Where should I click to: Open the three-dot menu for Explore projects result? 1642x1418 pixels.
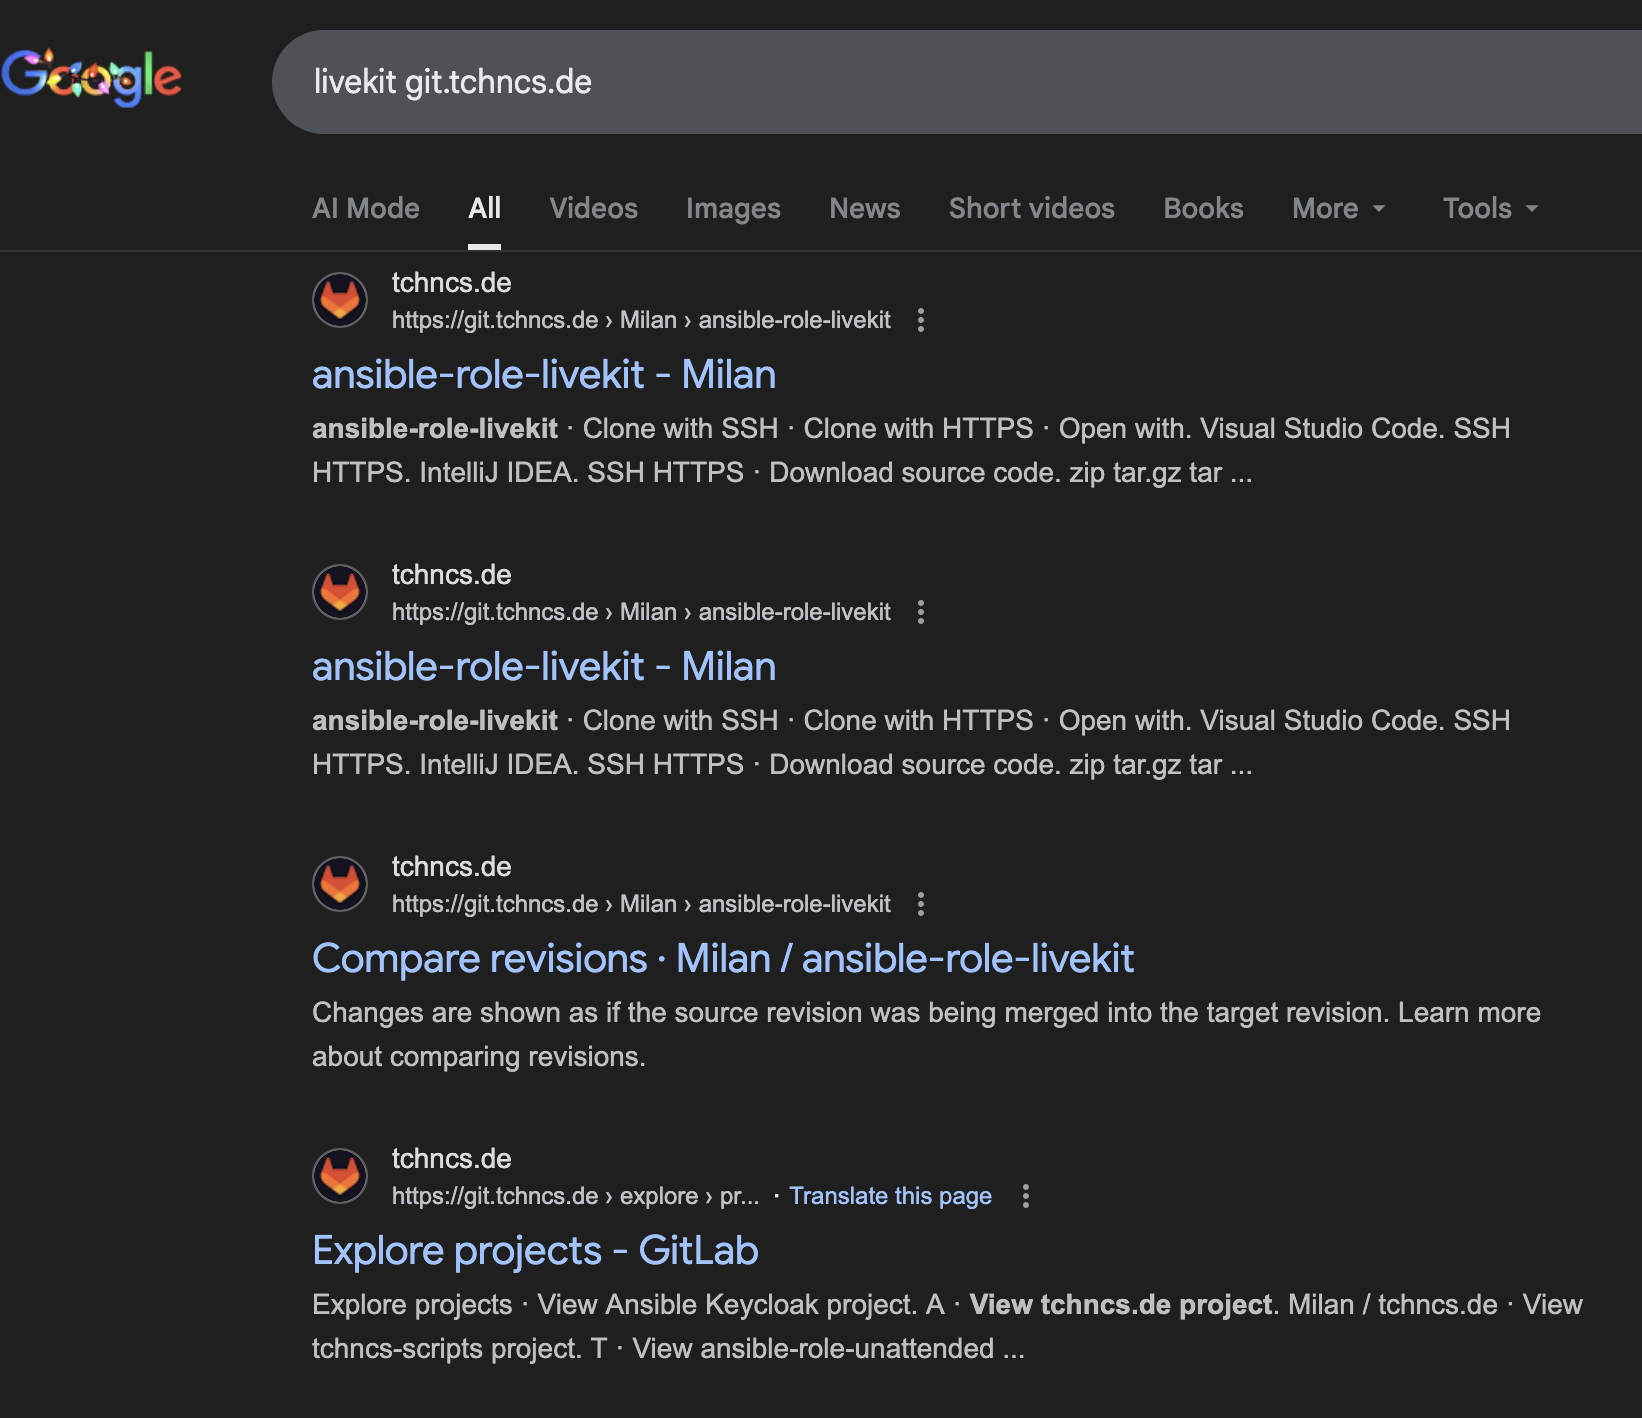tap(1025, 1196)
